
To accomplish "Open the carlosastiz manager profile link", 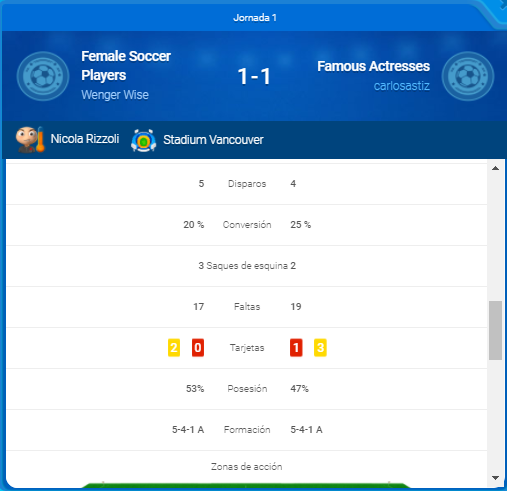I will click(402, 86).
